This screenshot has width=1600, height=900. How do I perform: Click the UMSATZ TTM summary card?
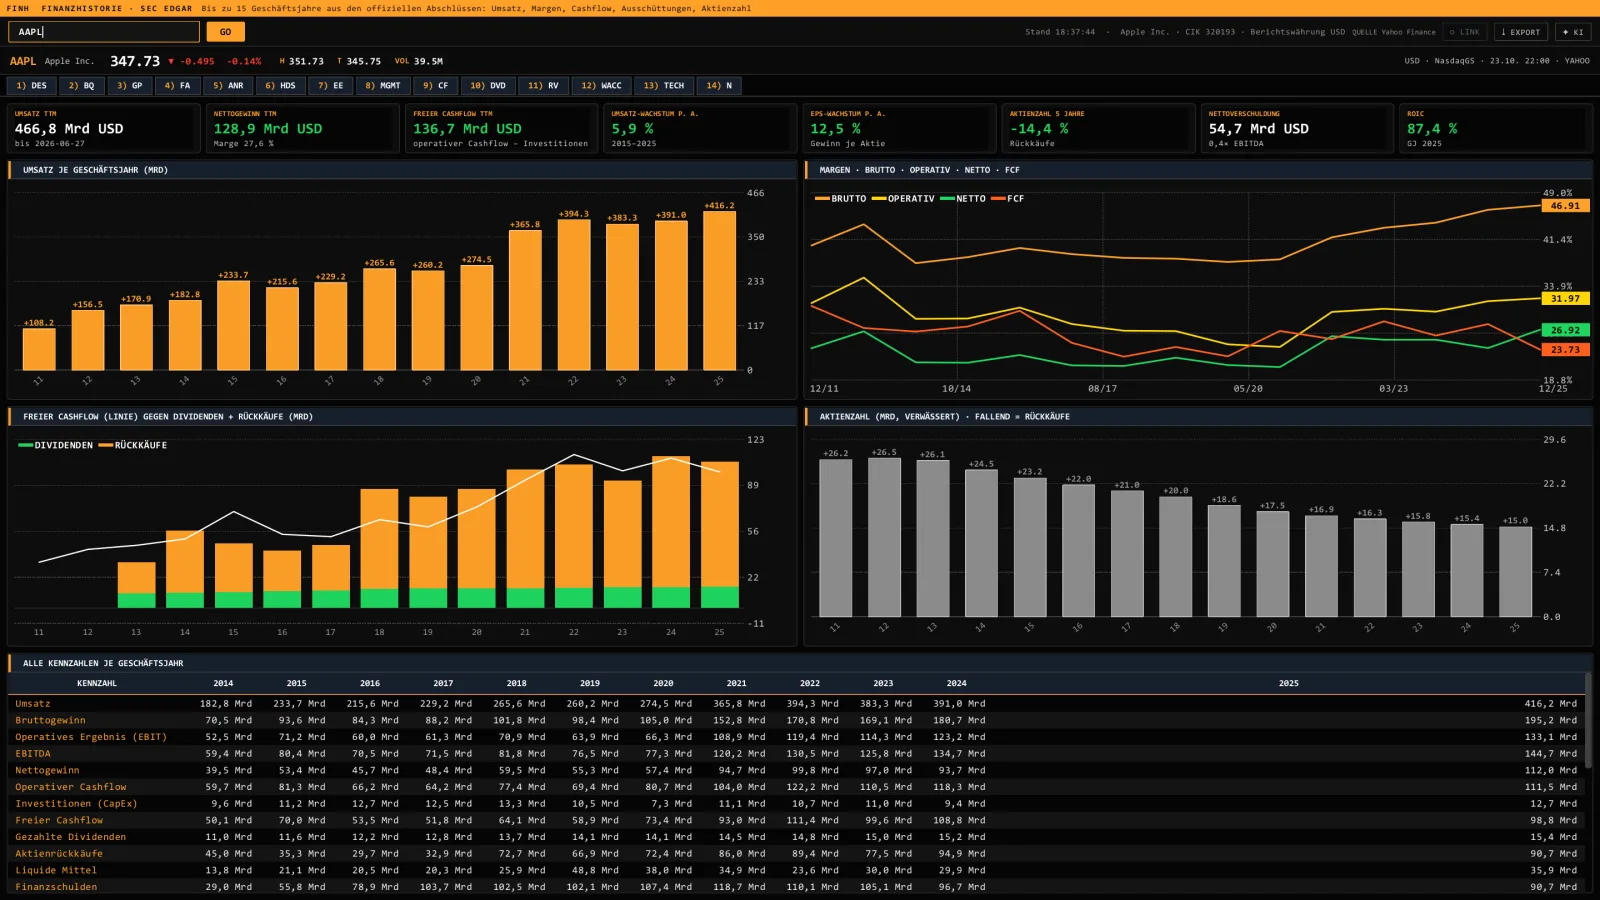104,129
